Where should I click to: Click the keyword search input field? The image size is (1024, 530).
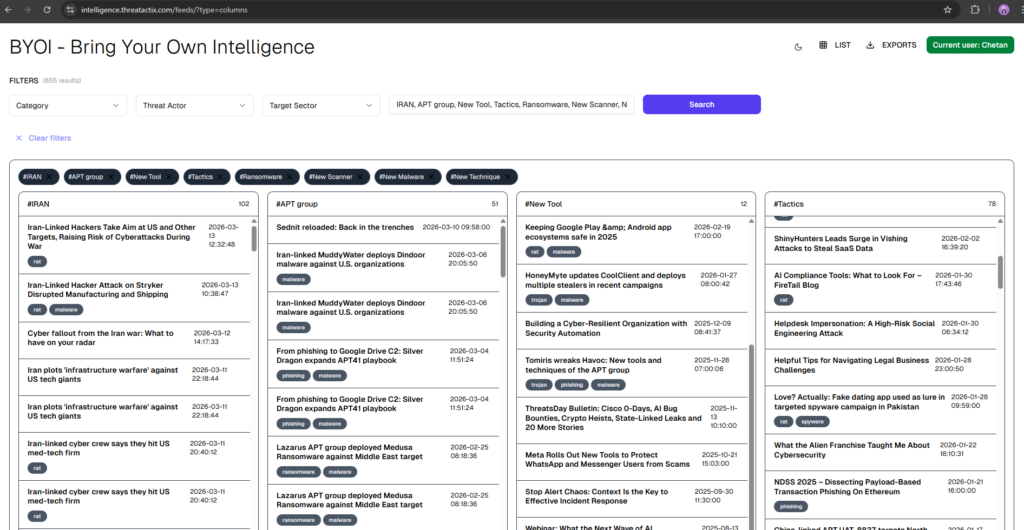511,105
